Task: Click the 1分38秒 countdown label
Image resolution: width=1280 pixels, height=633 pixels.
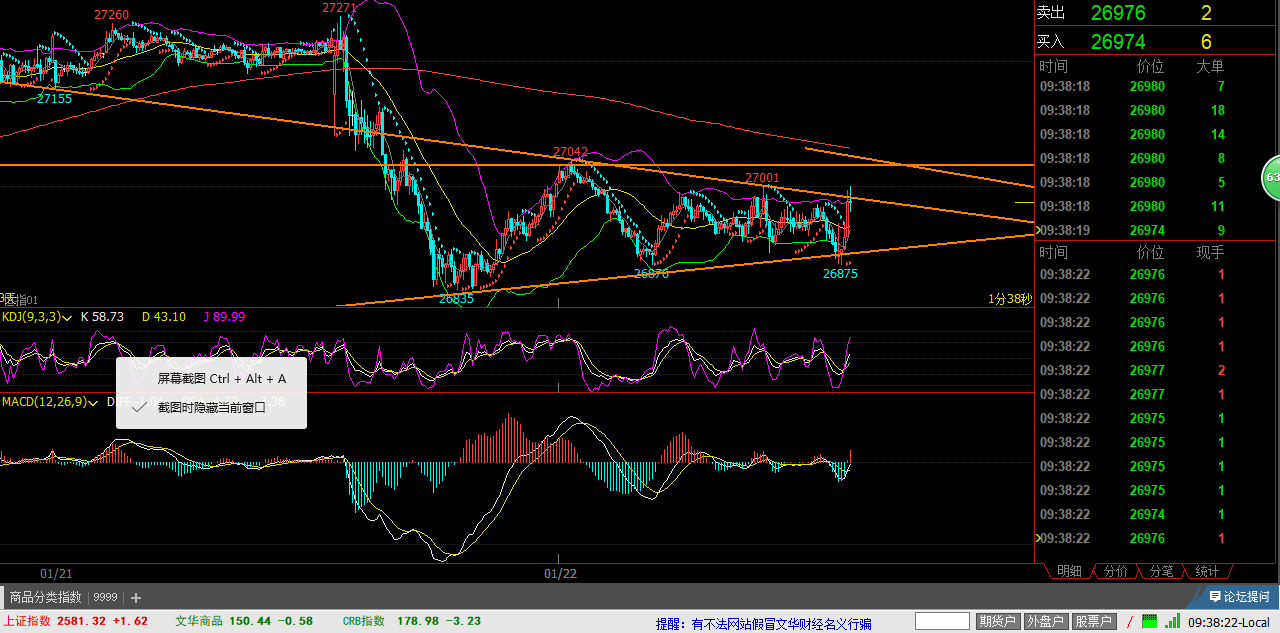Action: click(1009, 298)
